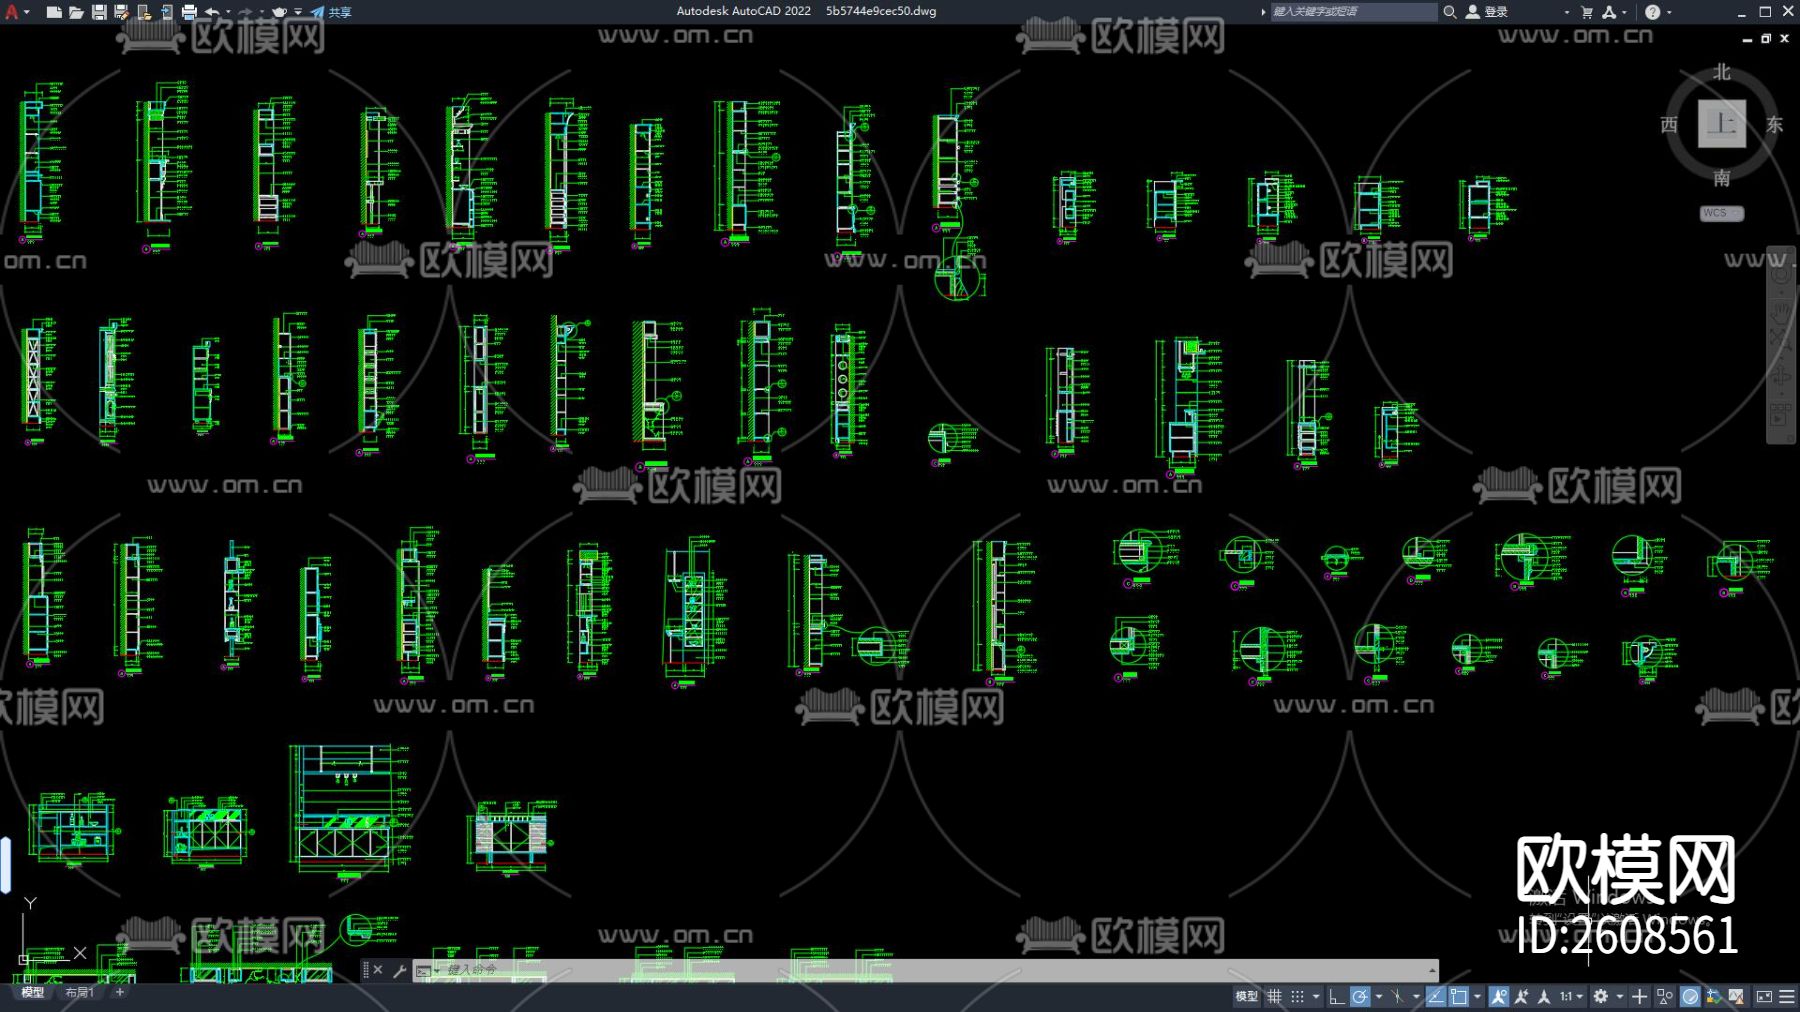
Task: Expand the Help dropdown arrow
Action: [x=1669, y=12]
